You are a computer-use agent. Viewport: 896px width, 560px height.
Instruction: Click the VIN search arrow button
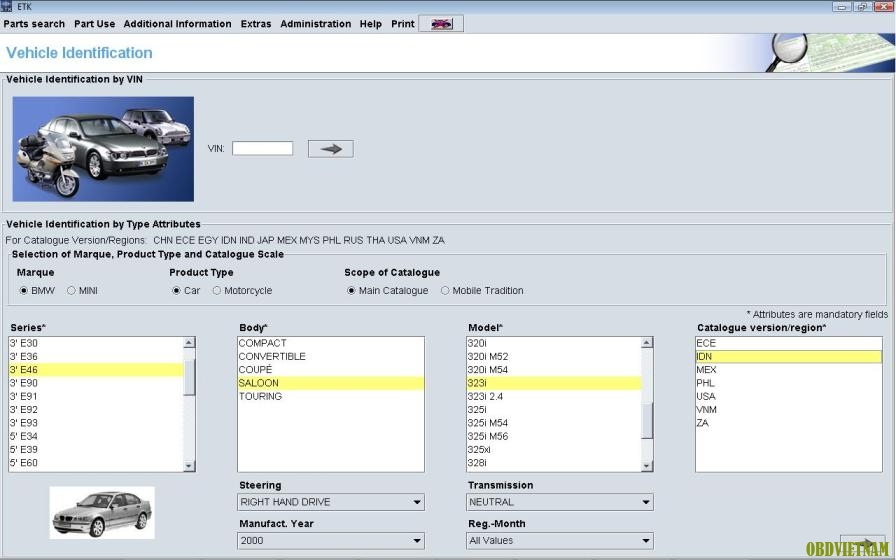pos(330,149)
